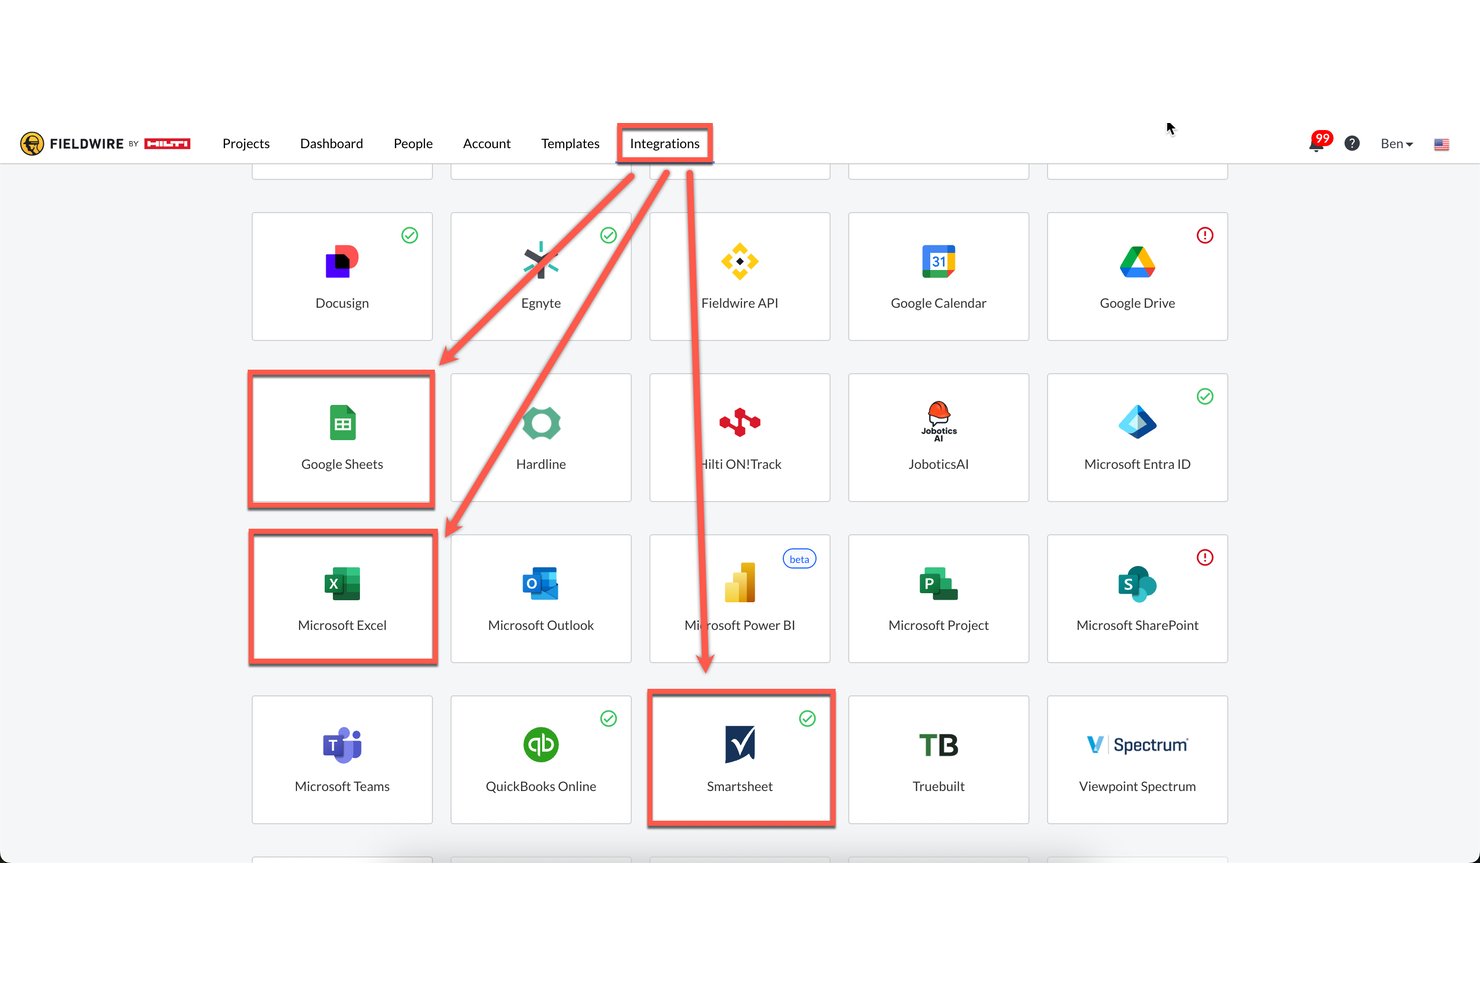Click the beta badge on Power BI
This screenshot has height=987, width=1480.
click(799, 559)
